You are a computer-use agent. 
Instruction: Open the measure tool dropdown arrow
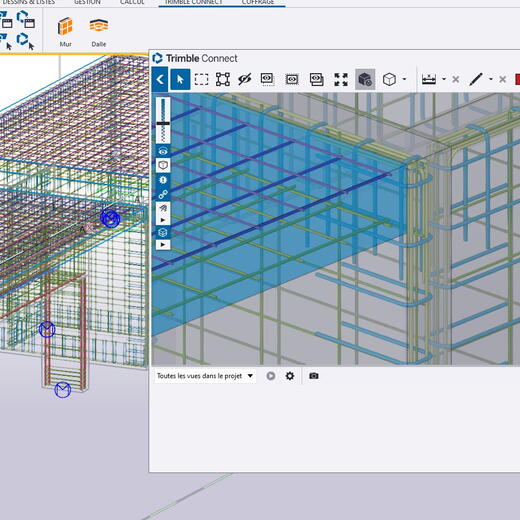444,79
